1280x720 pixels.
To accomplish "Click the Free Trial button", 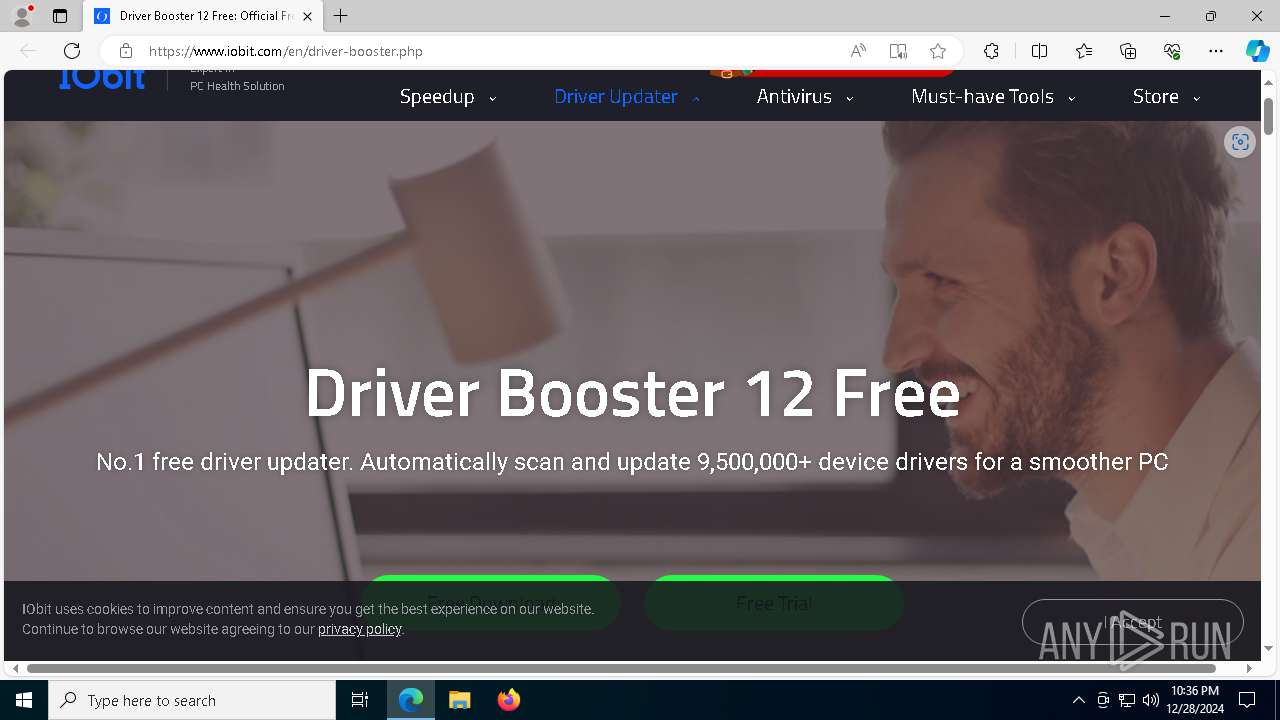I will (x=774, y=603).
